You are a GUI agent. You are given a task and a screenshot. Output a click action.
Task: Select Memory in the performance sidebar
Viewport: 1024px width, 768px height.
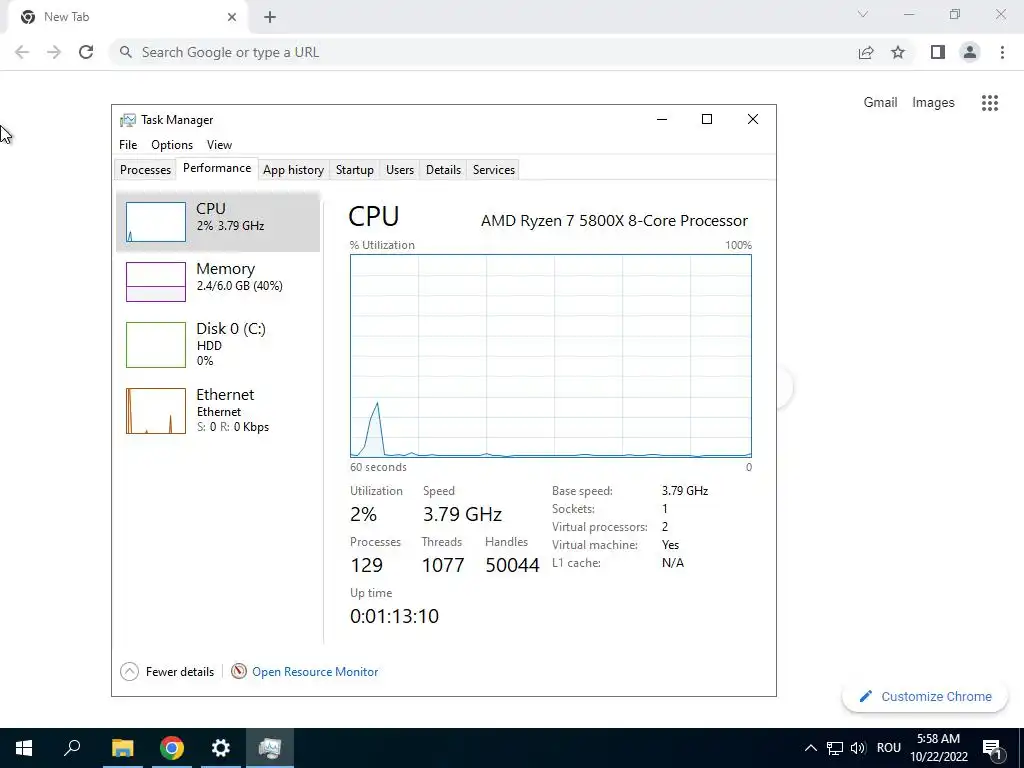(217, 281)
